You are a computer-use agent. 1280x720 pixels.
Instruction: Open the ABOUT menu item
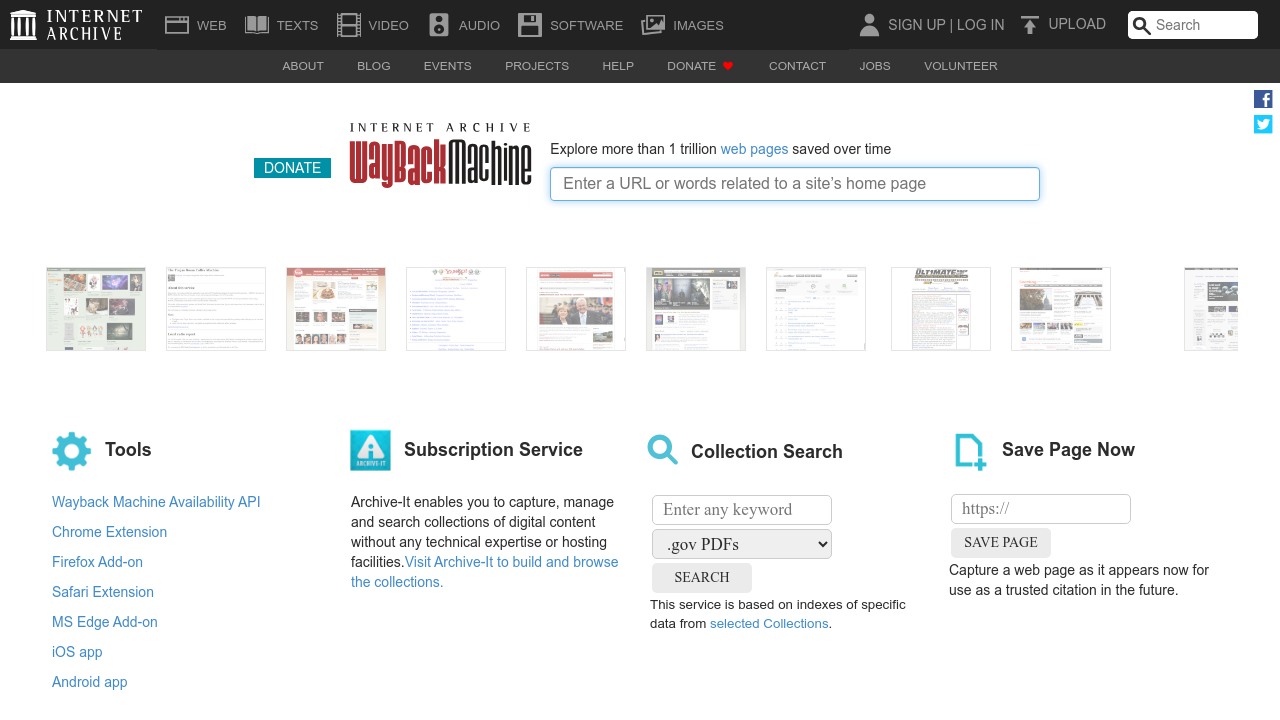pyautogui.click(x=302, y=65)
